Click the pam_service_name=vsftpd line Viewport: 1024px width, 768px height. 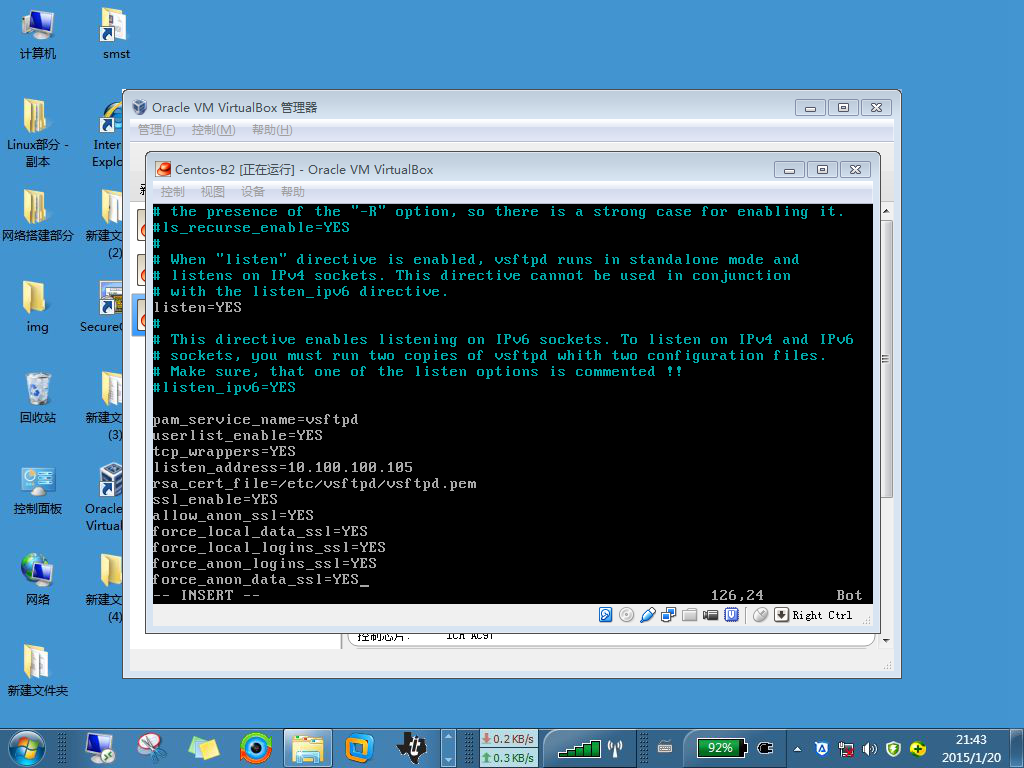pos(255,419)
